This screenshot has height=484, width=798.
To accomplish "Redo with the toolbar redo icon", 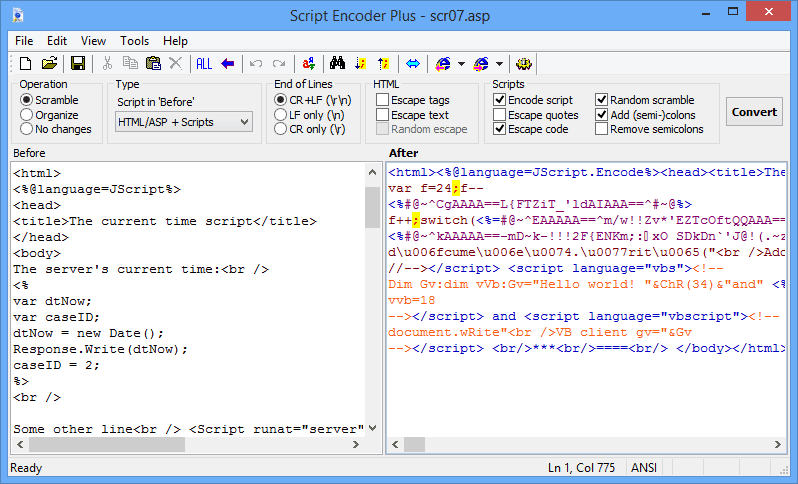I will click(x=279, y=64).
